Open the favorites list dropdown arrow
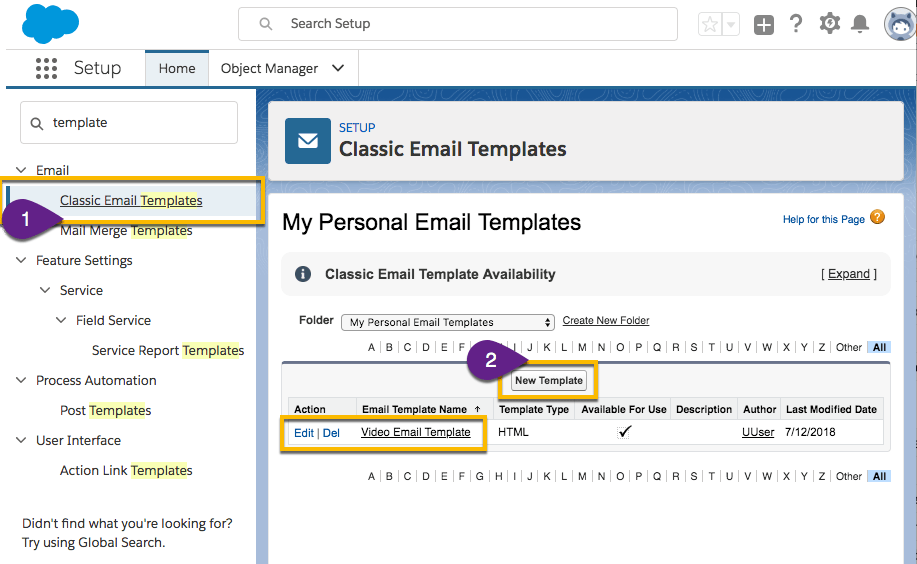This screenshot has width=917, height=564. (x=730, y=25)
